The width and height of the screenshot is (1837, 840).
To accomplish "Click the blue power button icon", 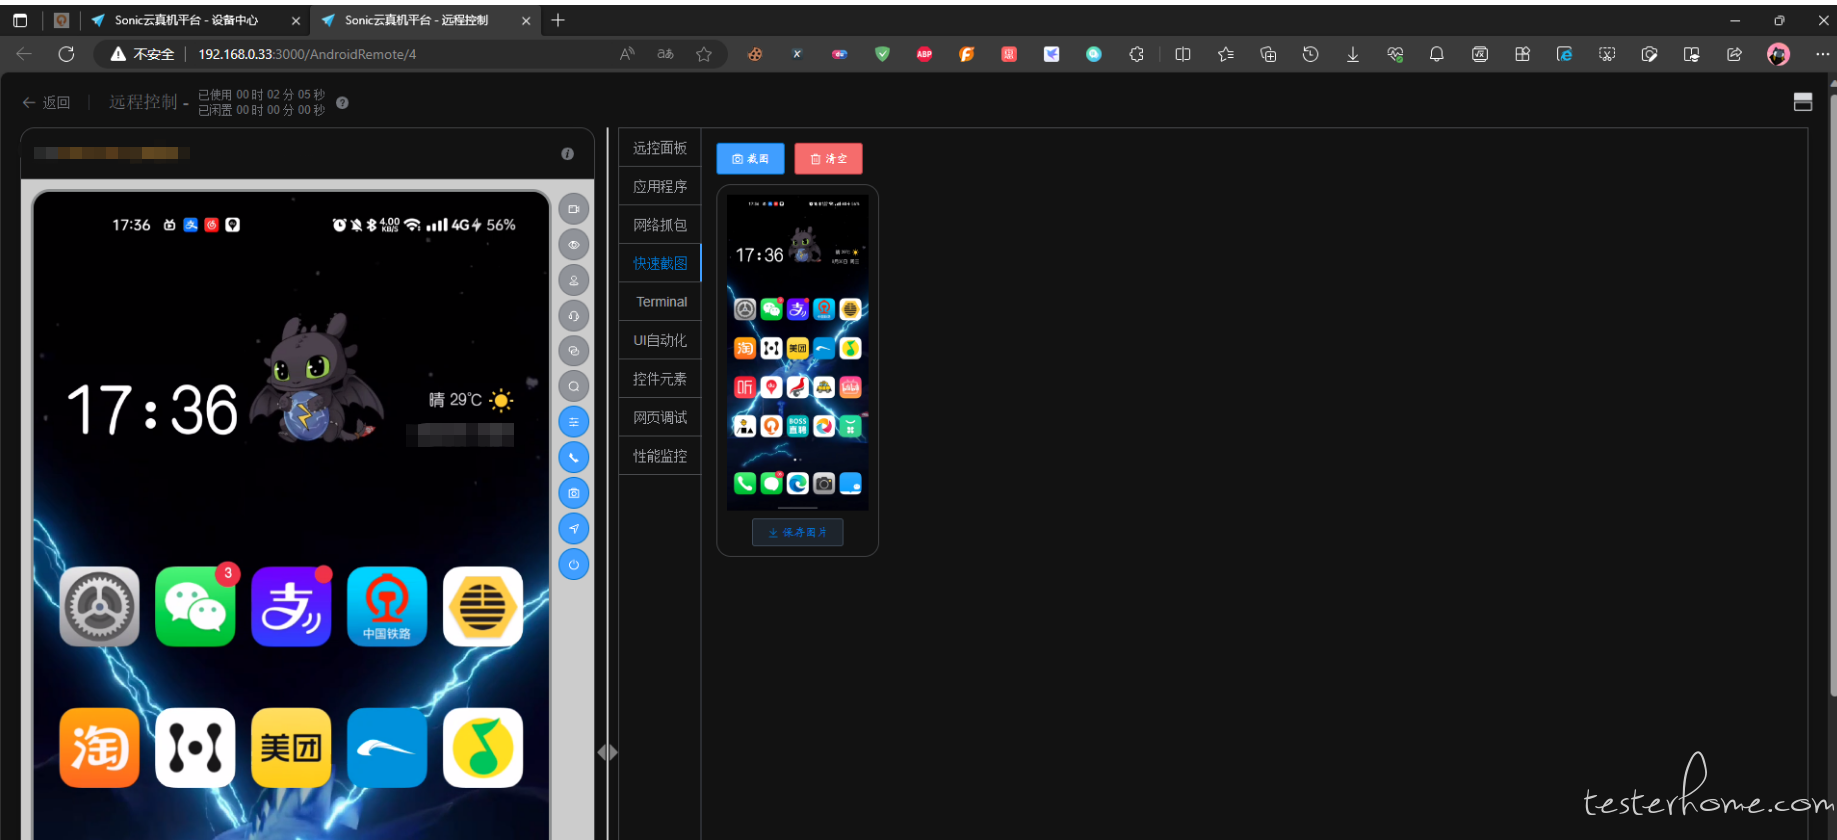I will (x=574, y=564).
